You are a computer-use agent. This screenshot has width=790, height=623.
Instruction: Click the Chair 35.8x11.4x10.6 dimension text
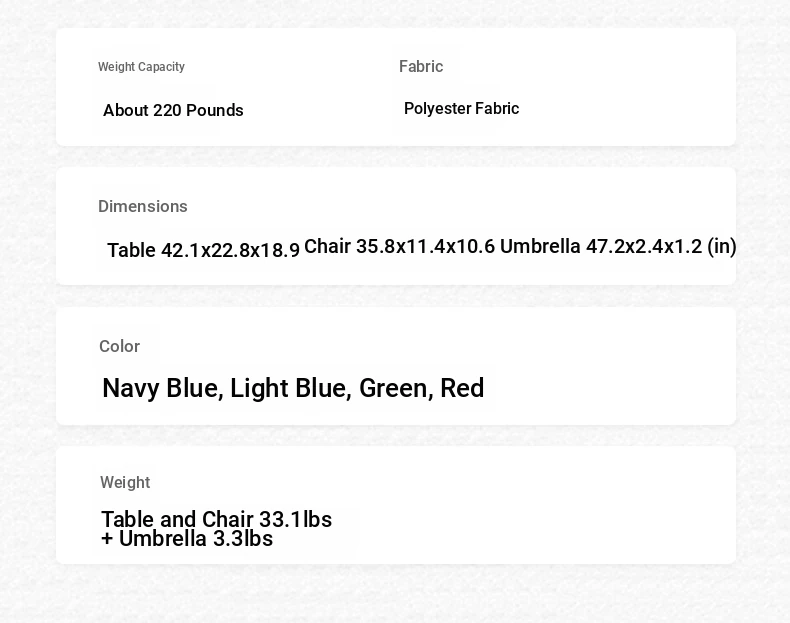click(400, 247)
